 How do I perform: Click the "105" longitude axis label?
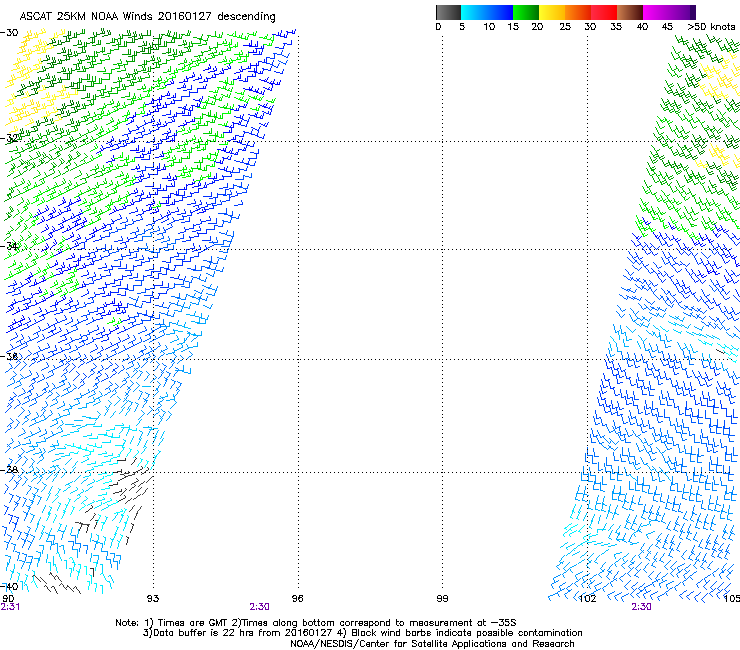point(732,599)
